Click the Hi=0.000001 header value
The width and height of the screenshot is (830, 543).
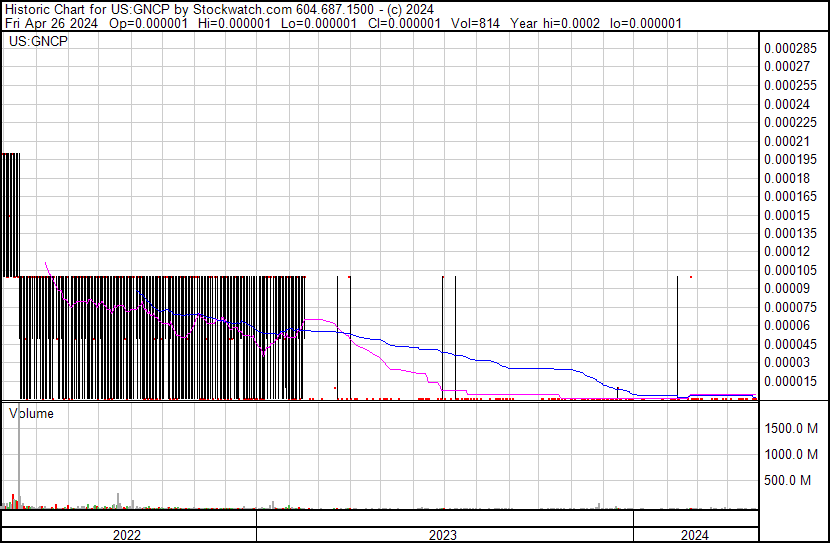point(234,23)
